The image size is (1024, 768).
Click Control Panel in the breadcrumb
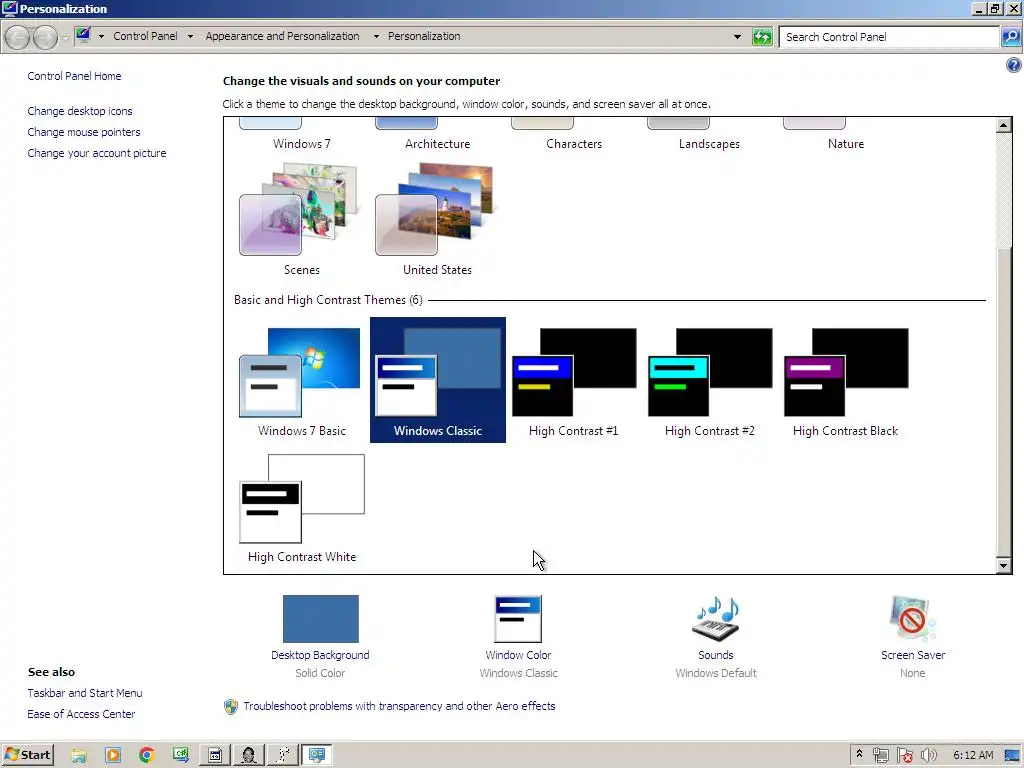[x=145, y=36]
